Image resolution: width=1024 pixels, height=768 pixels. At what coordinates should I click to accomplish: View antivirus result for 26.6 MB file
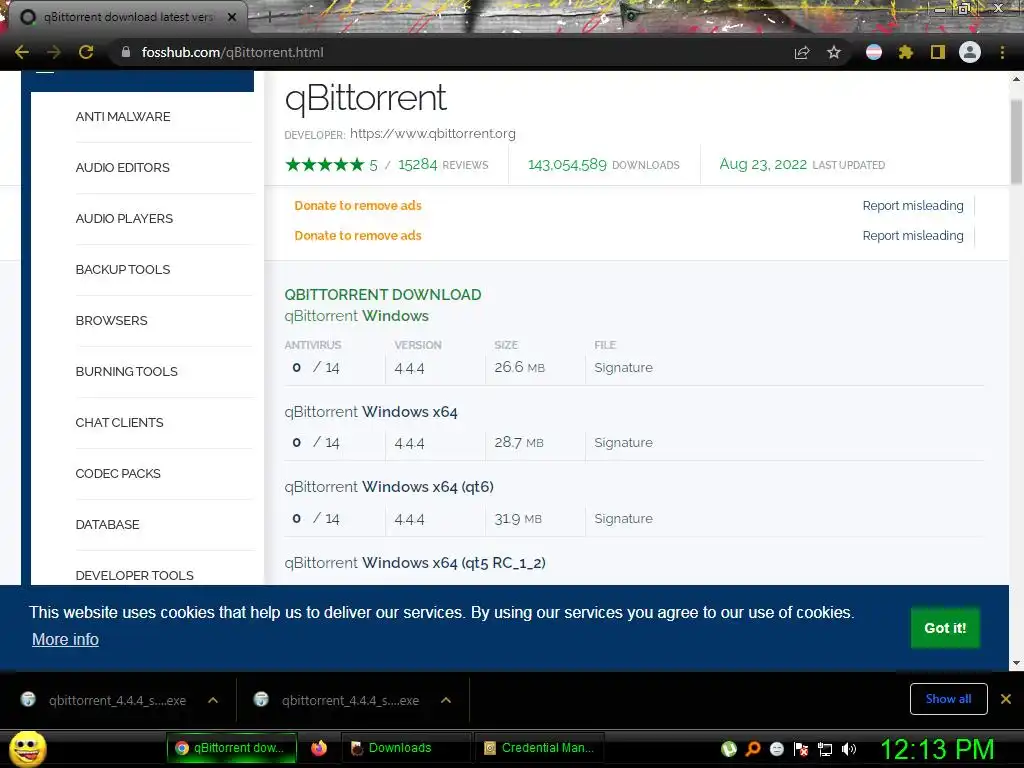click(x=316, y=368)
